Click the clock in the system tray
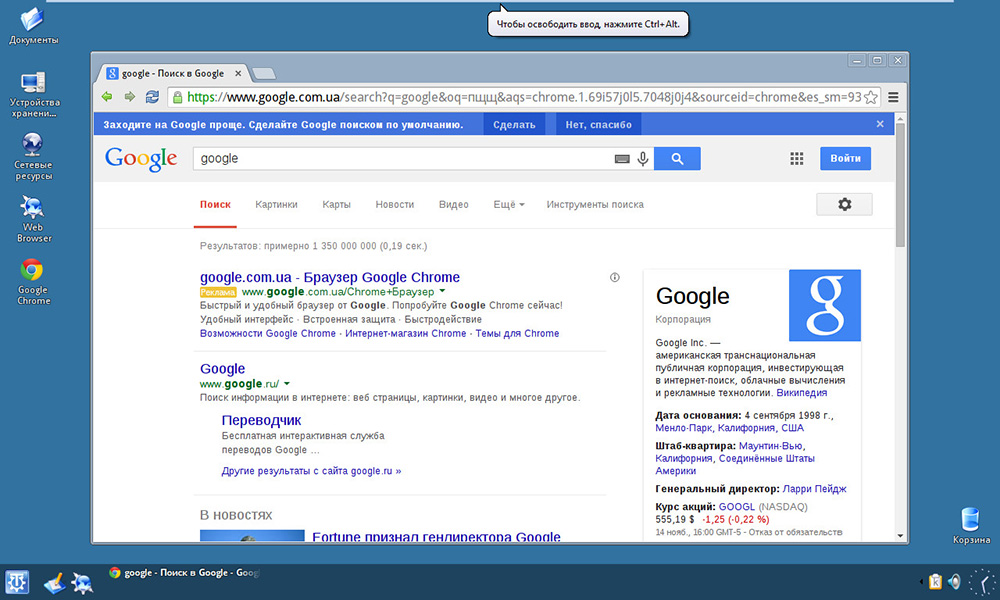 coord(983,582)
